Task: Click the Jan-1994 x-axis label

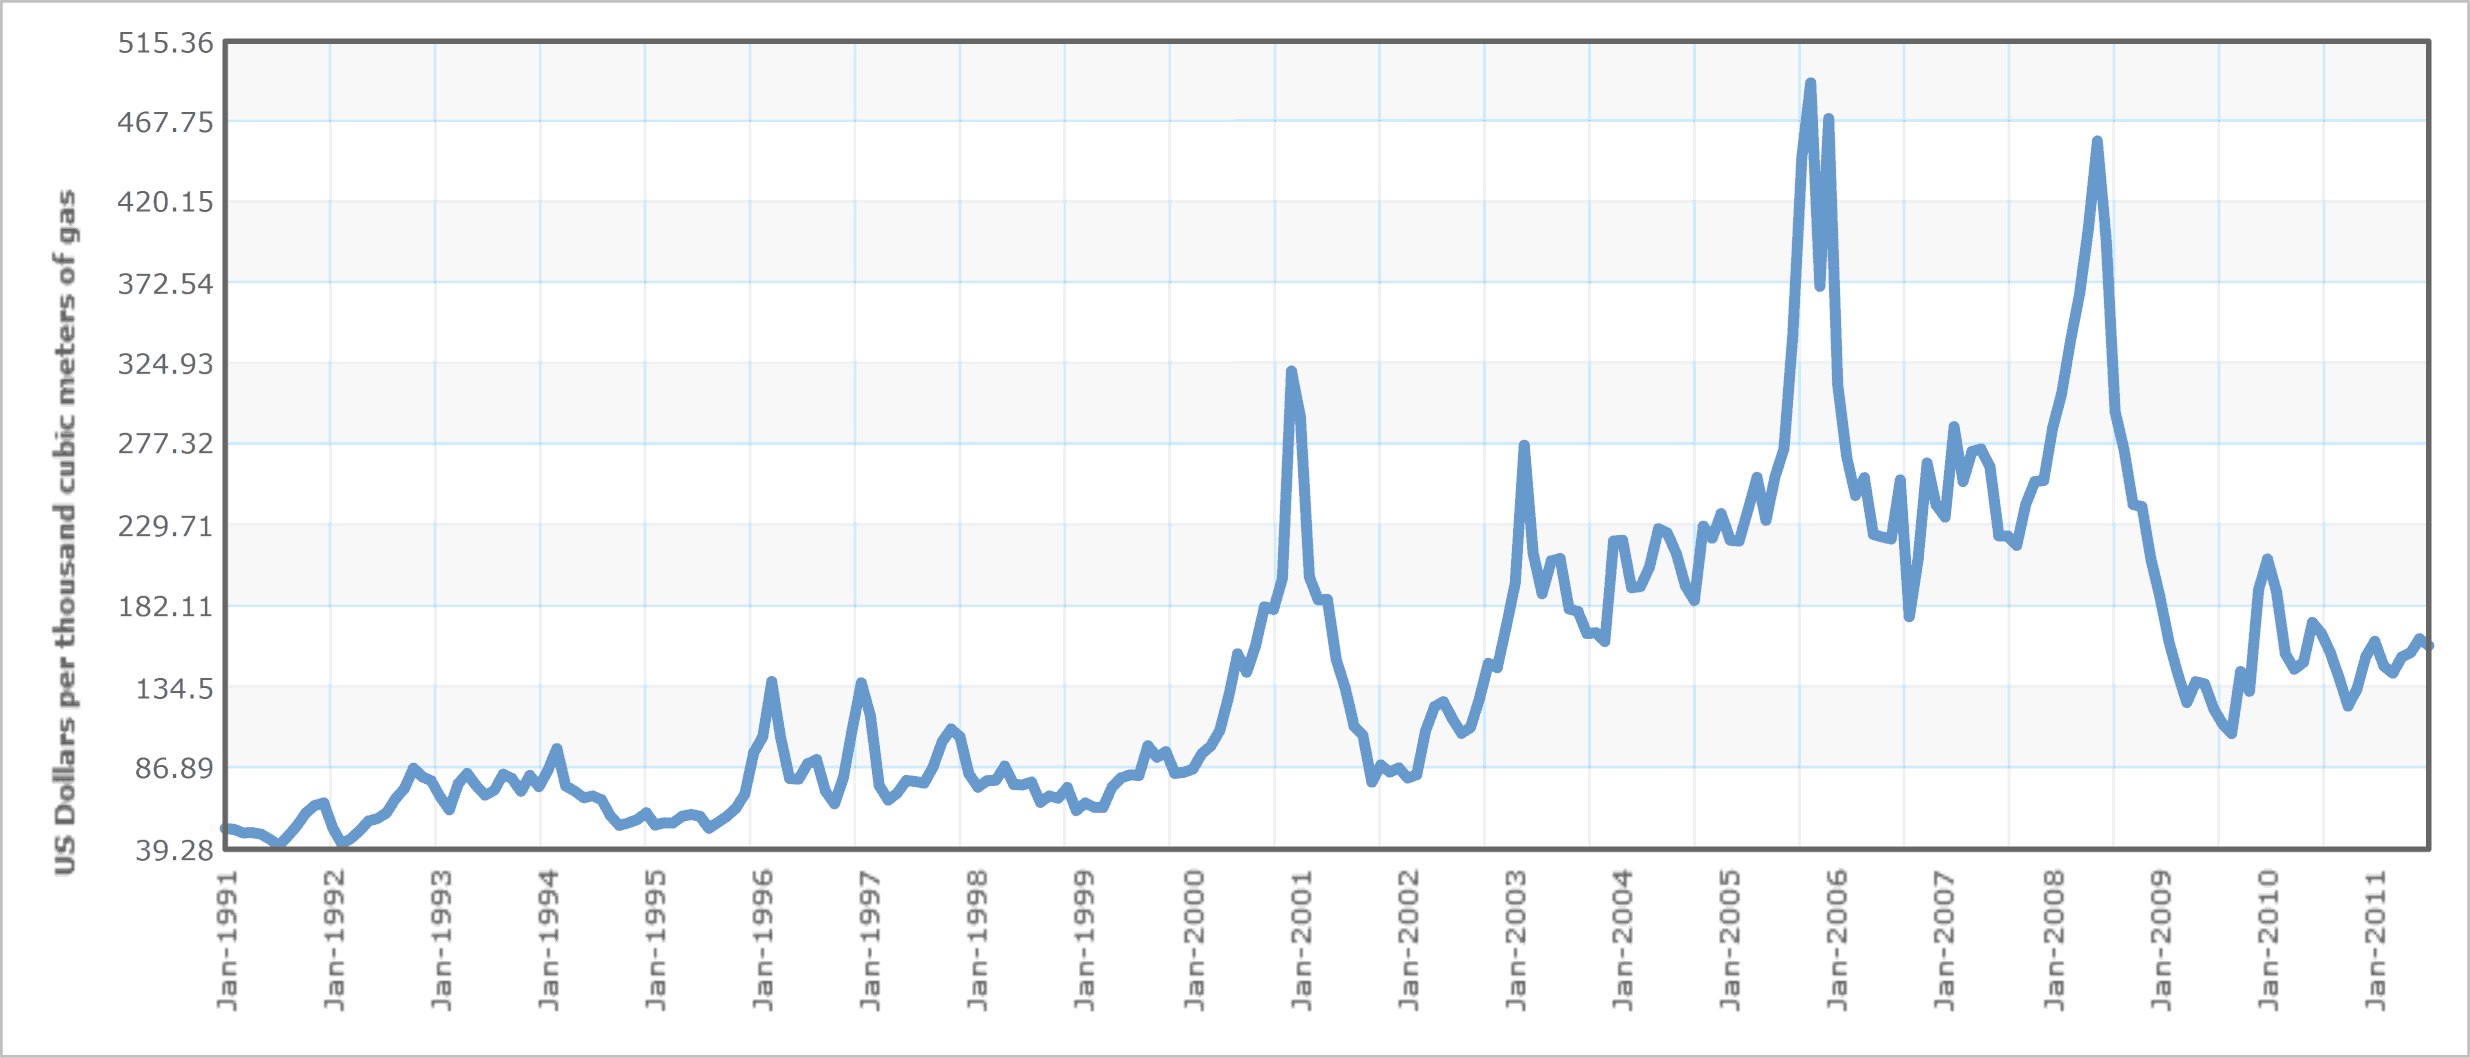Action: pyautogui.click(x=548, y=940)
